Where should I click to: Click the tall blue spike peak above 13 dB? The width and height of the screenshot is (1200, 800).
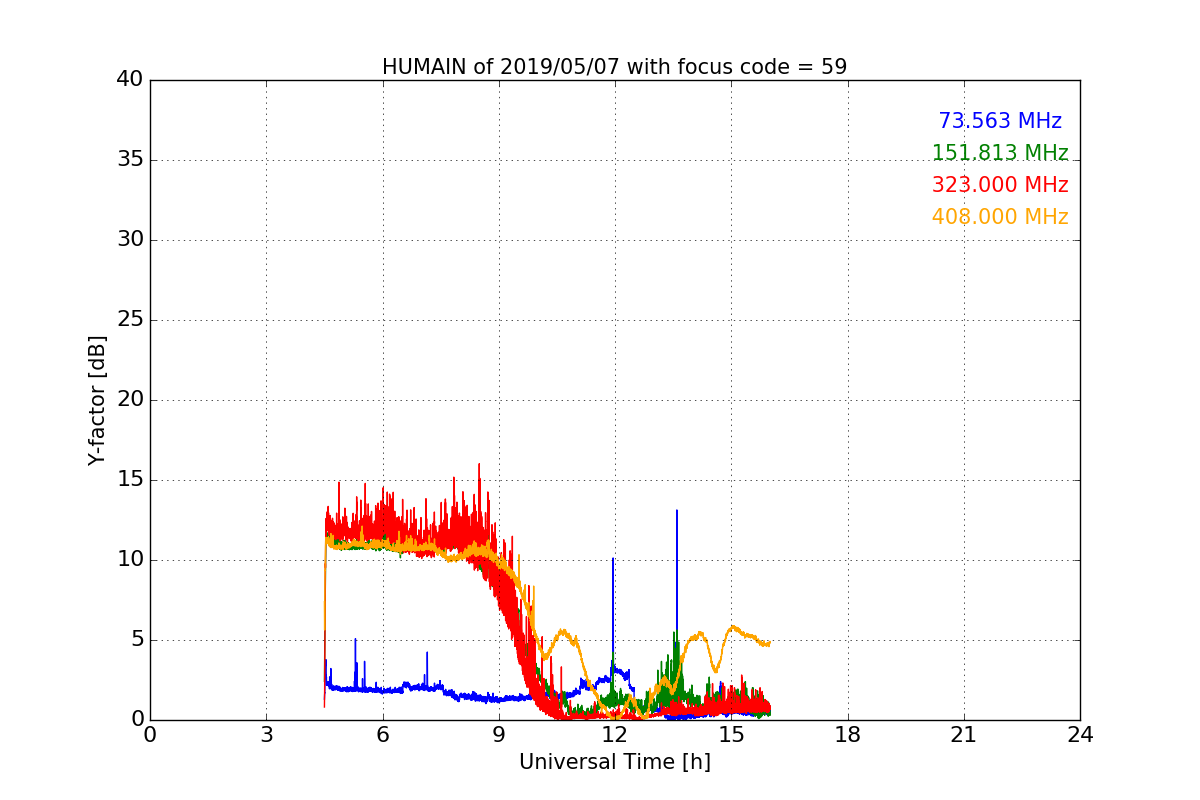click(x=677, y=511)
